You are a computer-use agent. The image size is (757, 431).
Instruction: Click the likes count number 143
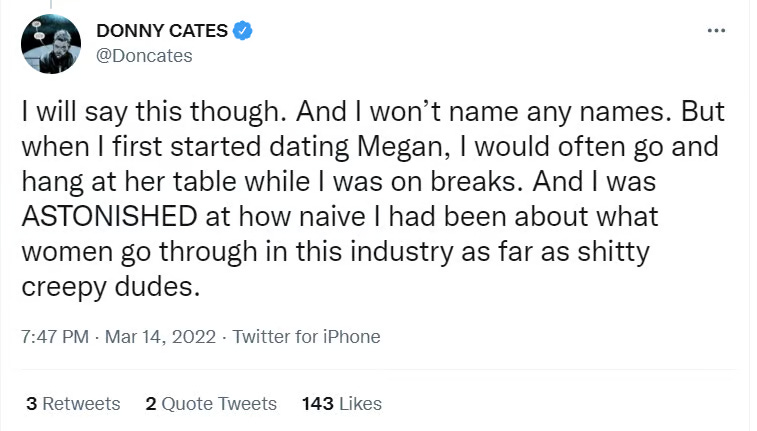coord(317,404)
